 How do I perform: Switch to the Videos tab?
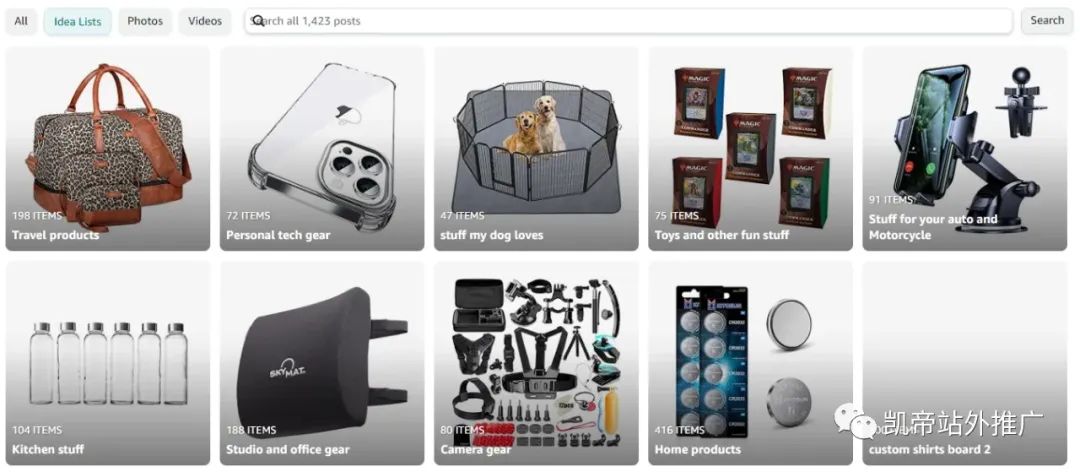(205, 21)
